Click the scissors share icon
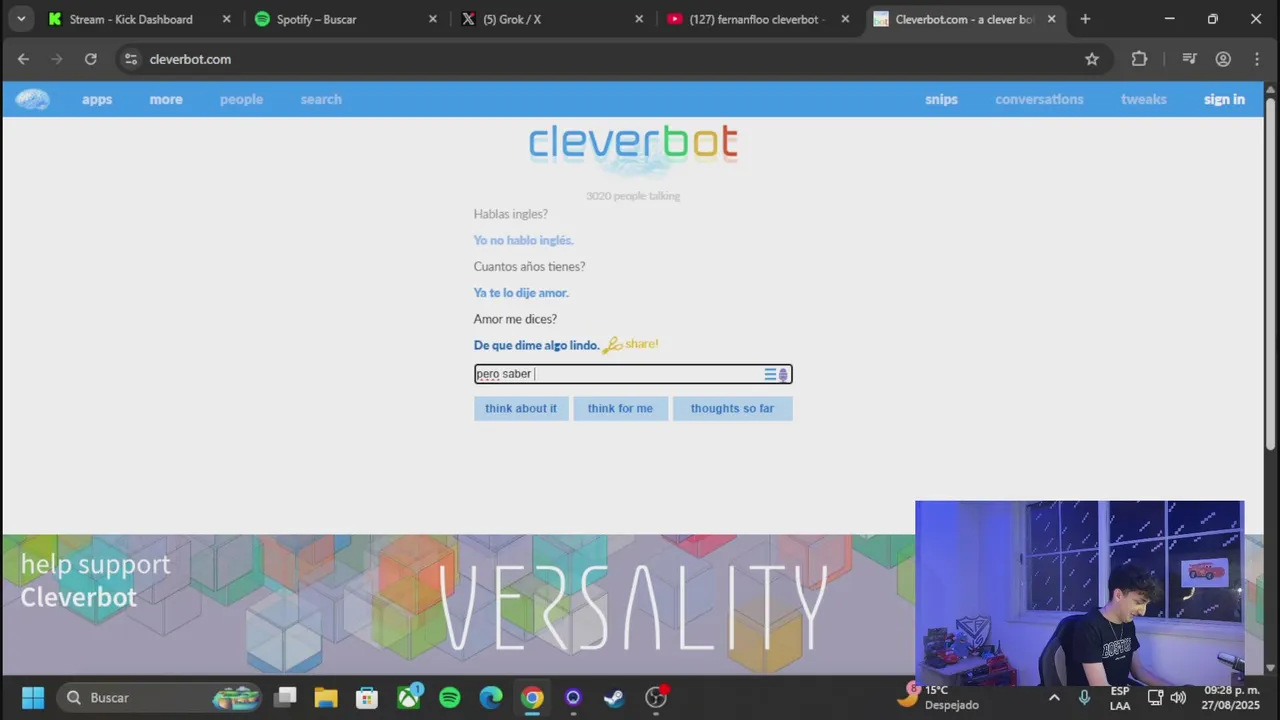The width and height of the screenshot is (1280, 720). tap(612, 345)
